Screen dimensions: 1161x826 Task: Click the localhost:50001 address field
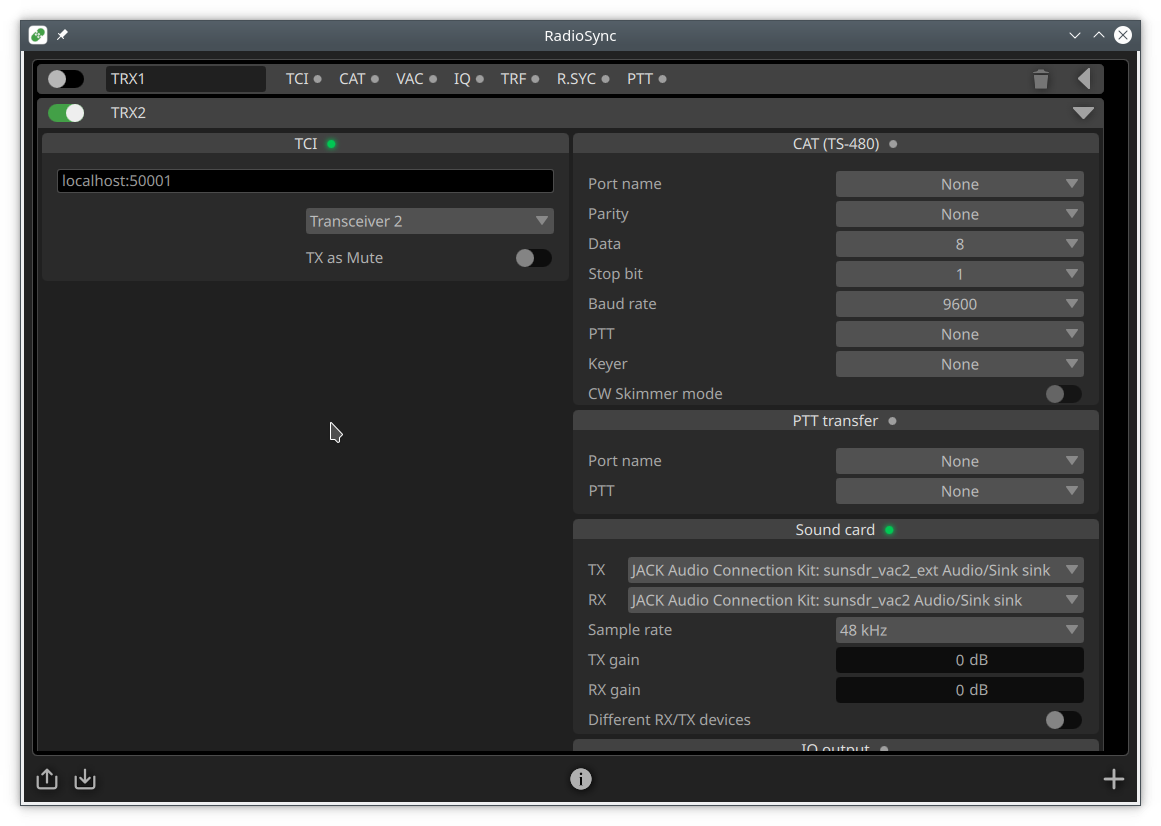(305, 181)
